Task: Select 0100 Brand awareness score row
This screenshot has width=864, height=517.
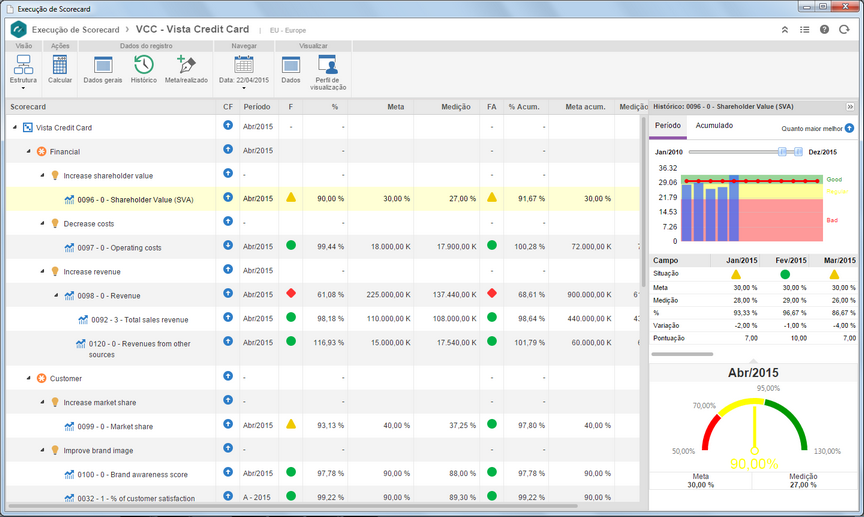Action: [322, 473]
